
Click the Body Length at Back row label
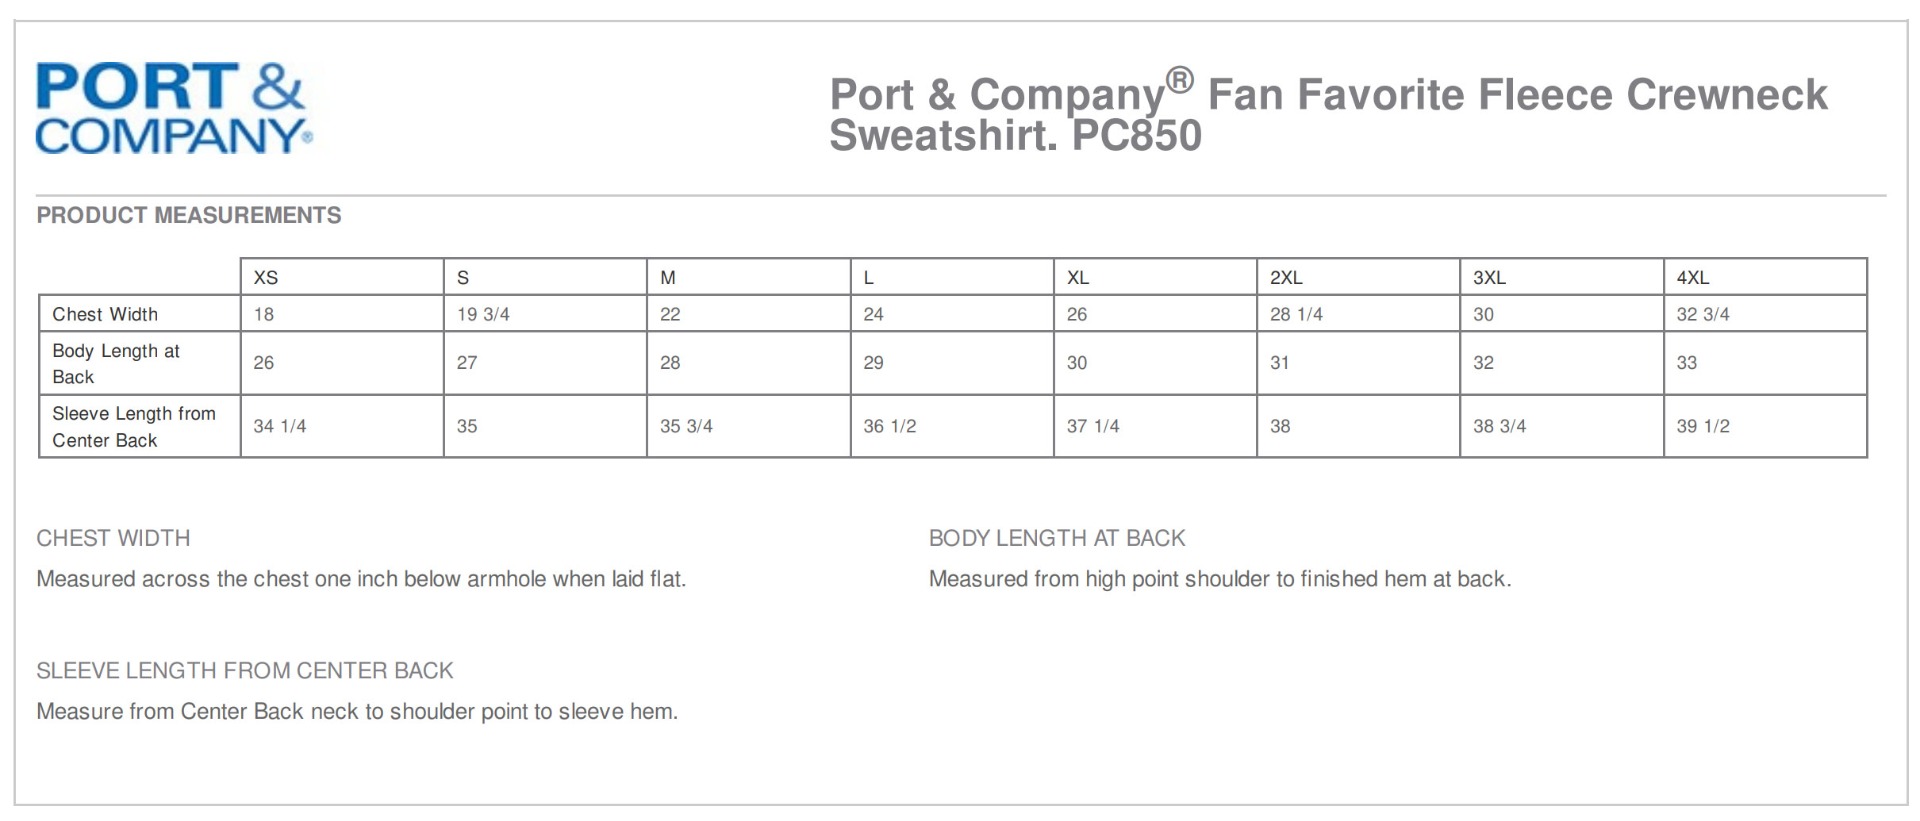115,363
